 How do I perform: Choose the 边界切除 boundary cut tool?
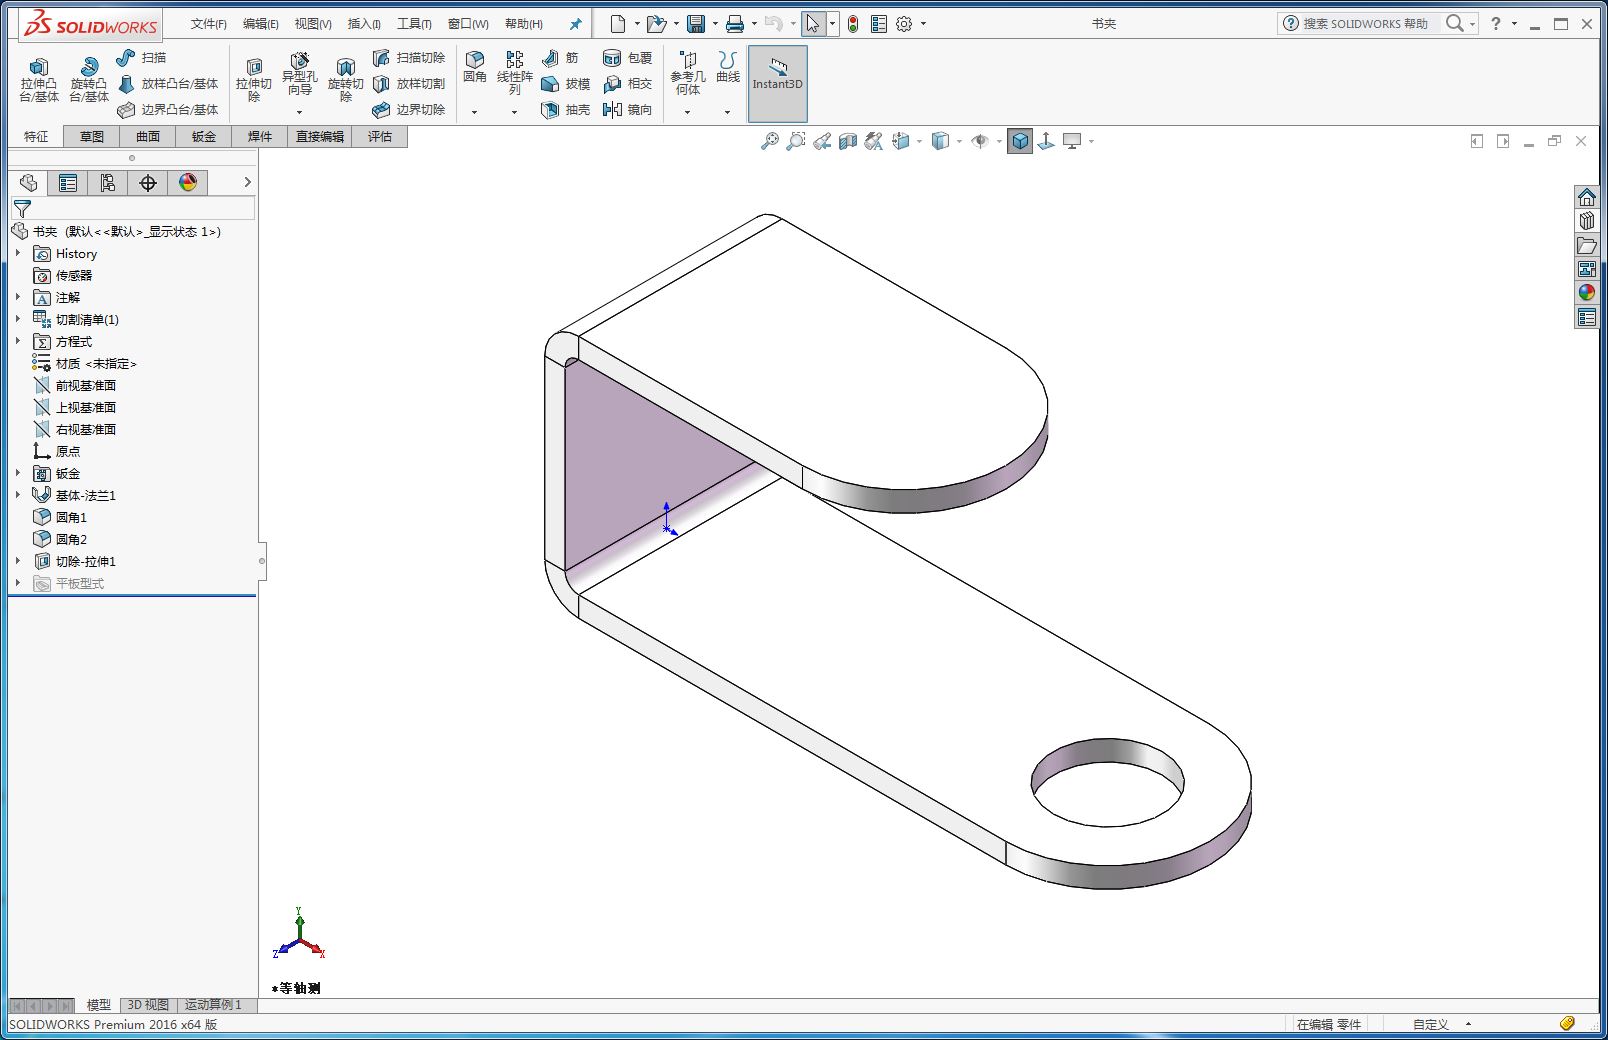tap(408, 110)
